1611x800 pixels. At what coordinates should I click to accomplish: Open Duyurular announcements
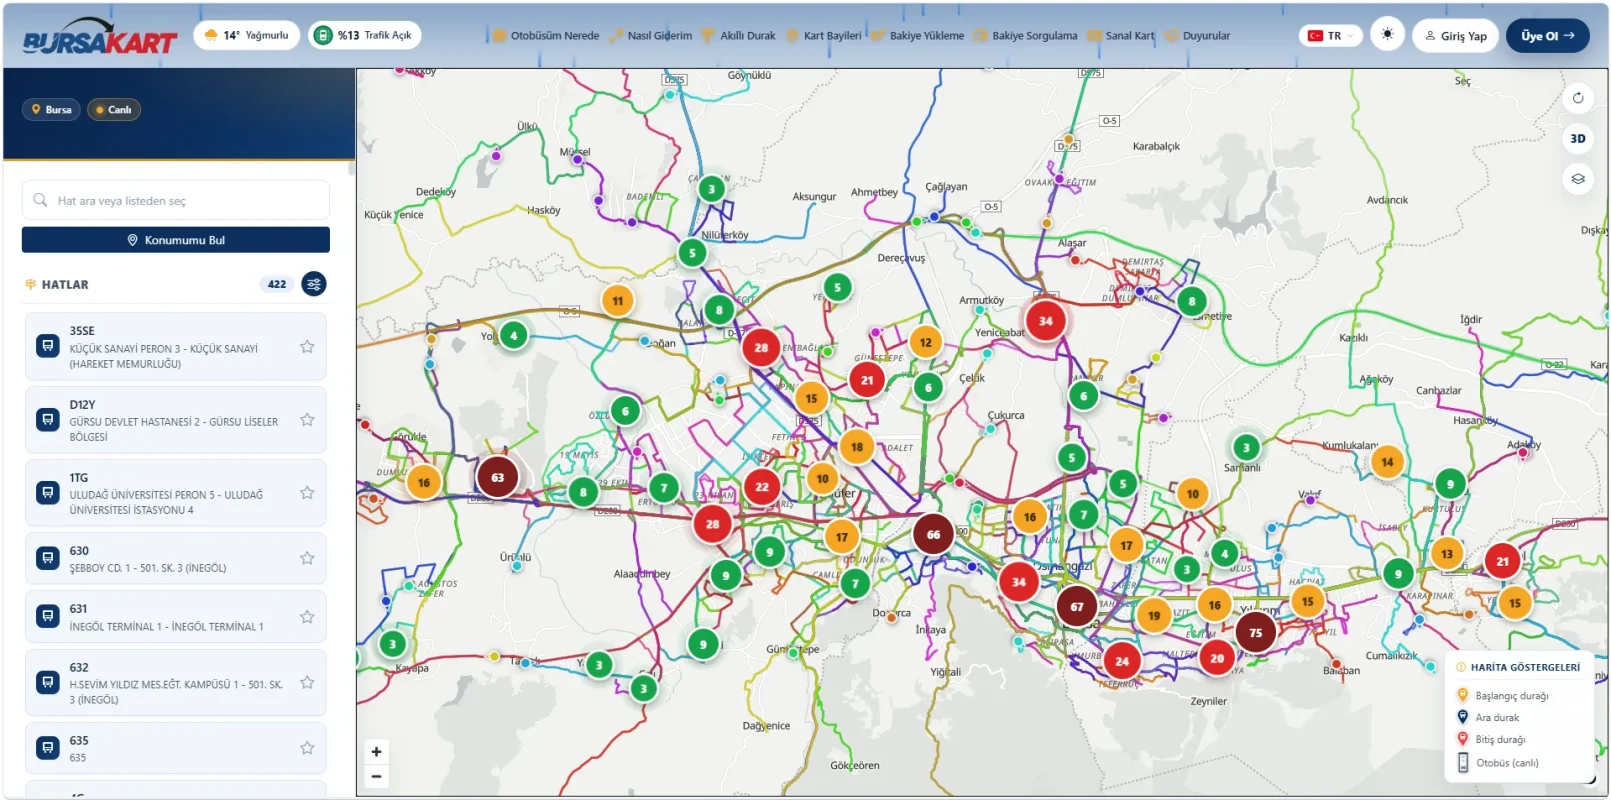pos(1198,36)
